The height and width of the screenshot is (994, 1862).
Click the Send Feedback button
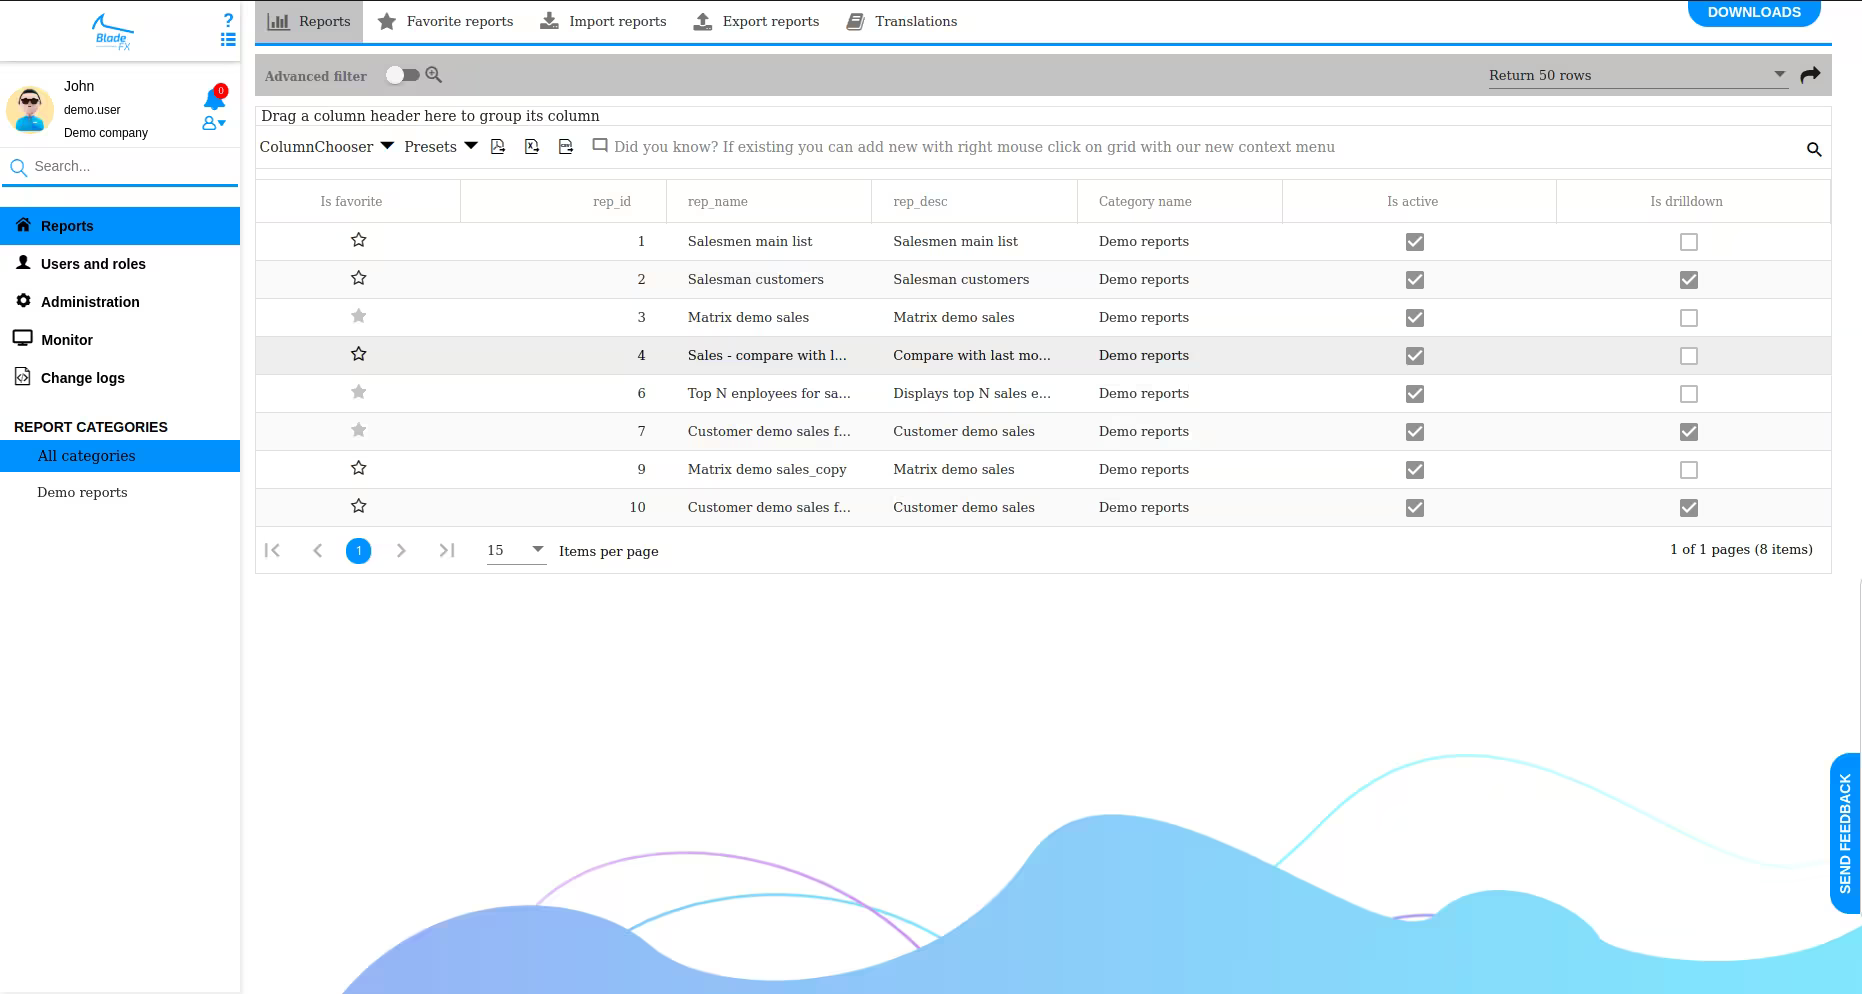1844,833
